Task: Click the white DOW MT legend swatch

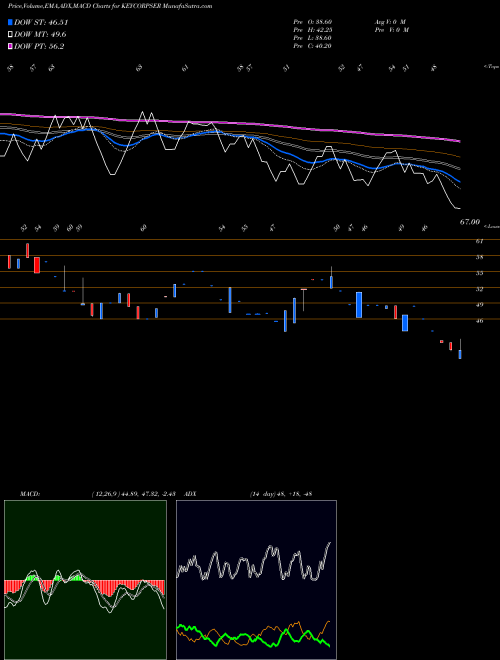Action: [10, 35]
